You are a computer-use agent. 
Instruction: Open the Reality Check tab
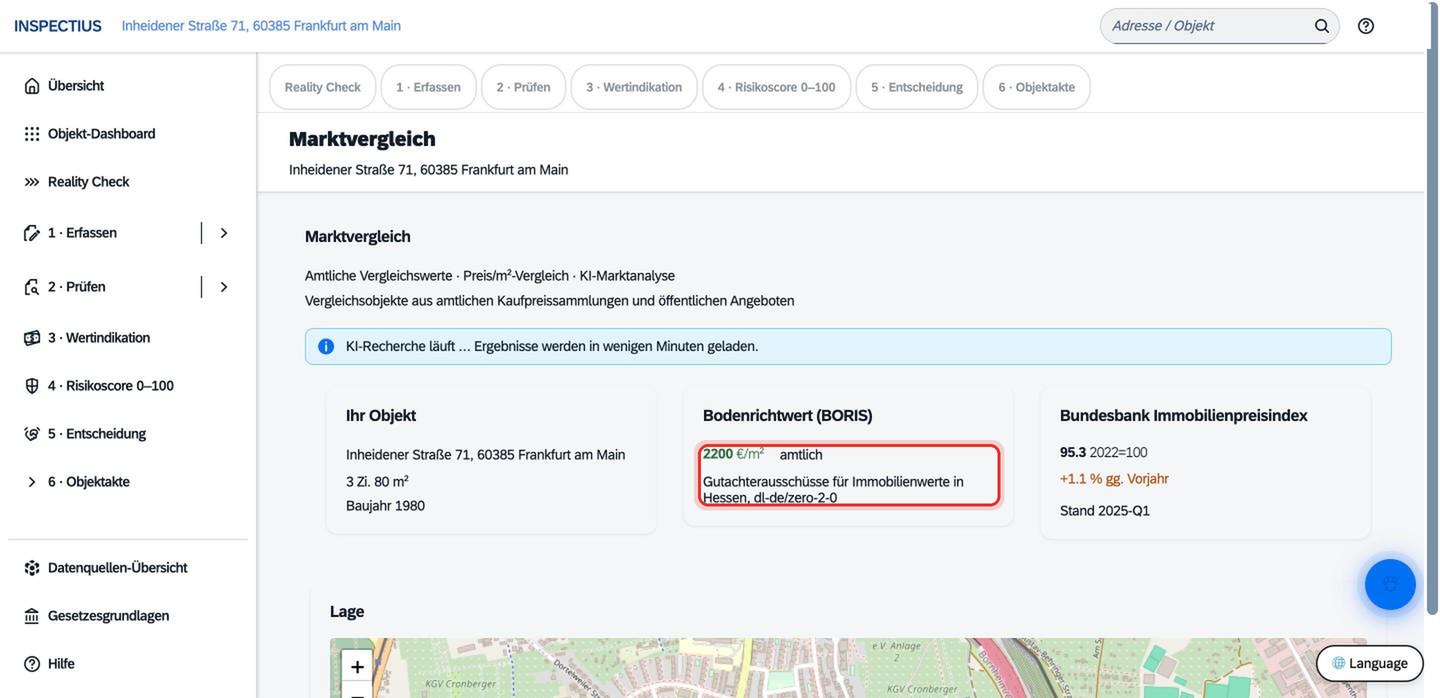click(323, 87)
